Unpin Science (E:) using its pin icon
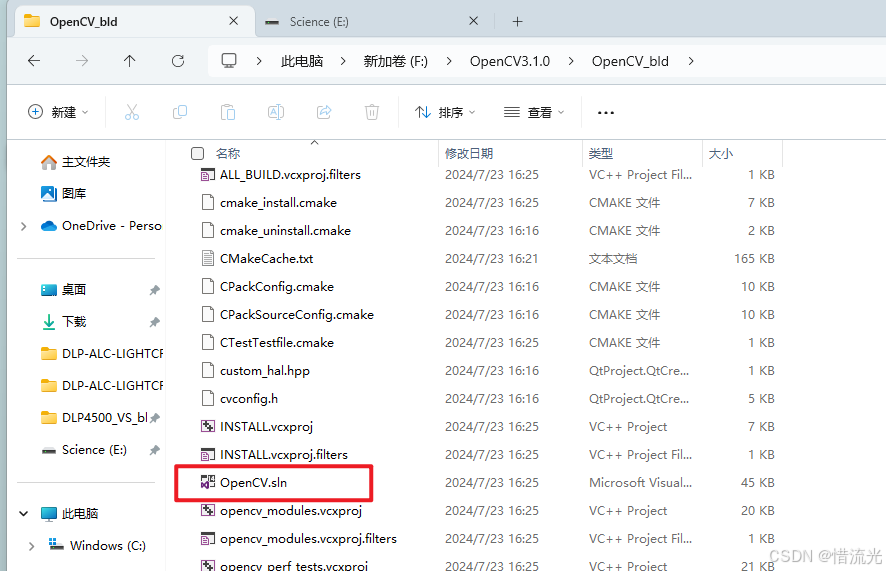 tap(154, 450)
